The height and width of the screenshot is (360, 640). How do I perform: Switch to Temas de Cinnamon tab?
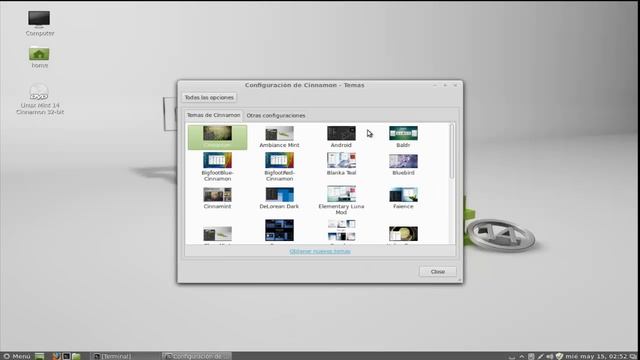tap(213, 115)
